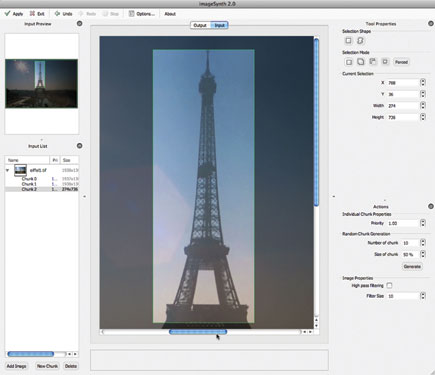435x375 pixels.
Task: Click the Number of chunk stepper
Action: 423,243
